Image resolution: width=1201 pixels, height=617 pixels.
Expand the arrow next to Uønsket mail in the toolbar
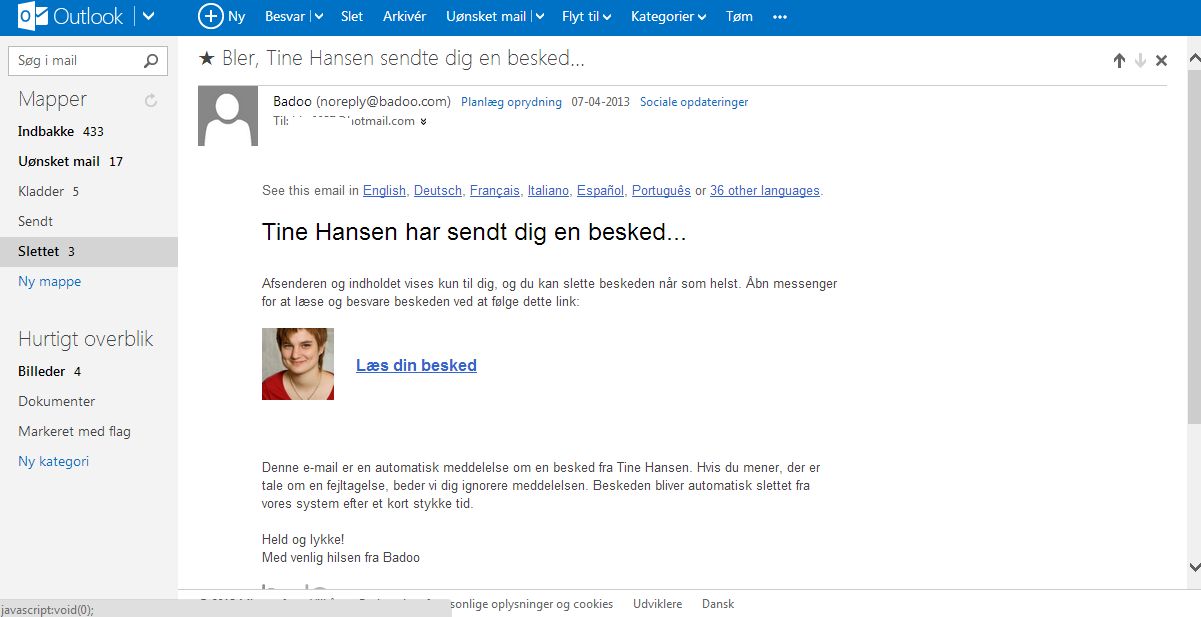(539, 16)
